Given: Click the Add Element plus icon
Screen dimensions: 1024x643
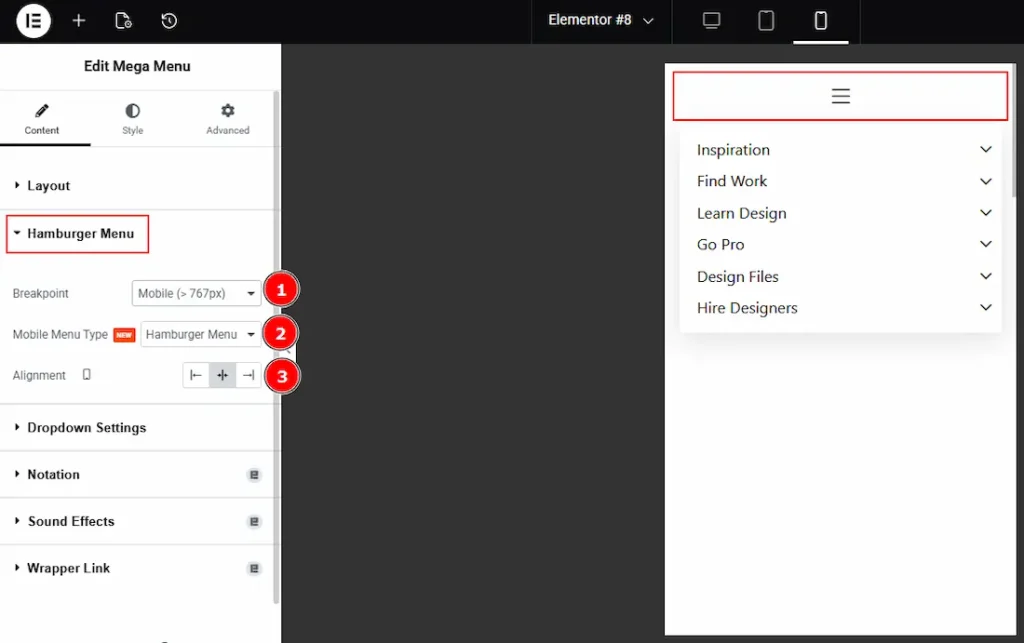Looking at the screenshot, I should coord(78,20).
